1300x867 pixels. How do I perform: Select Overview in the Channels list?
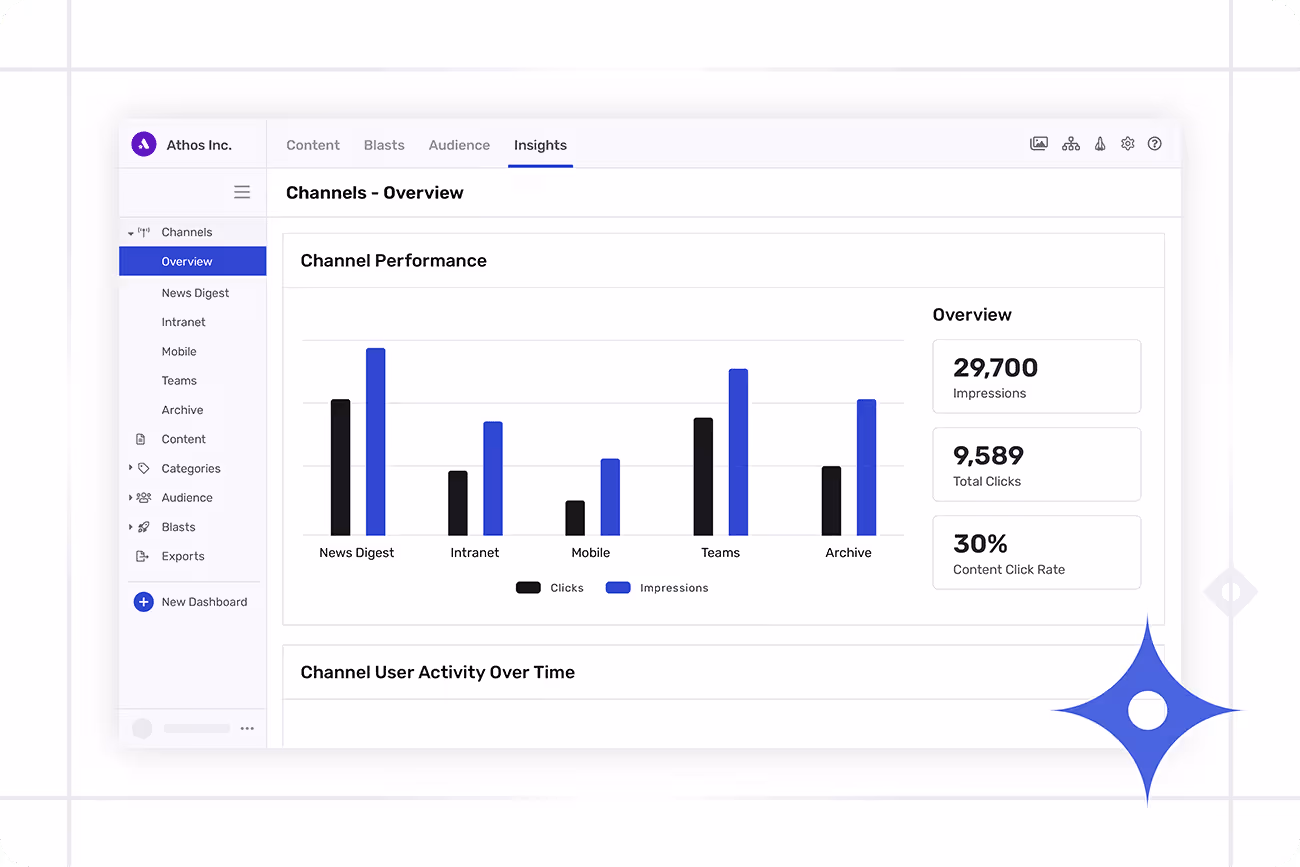[193, 261]
